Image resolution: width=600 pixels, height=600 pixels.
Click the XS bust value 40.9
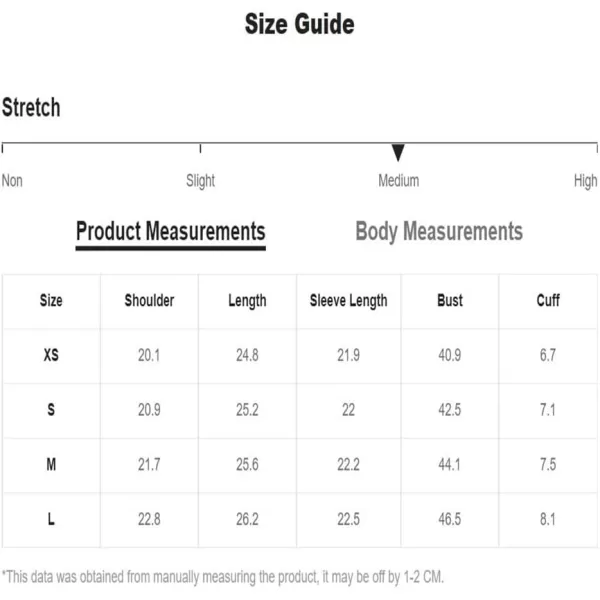pos(450,355)
